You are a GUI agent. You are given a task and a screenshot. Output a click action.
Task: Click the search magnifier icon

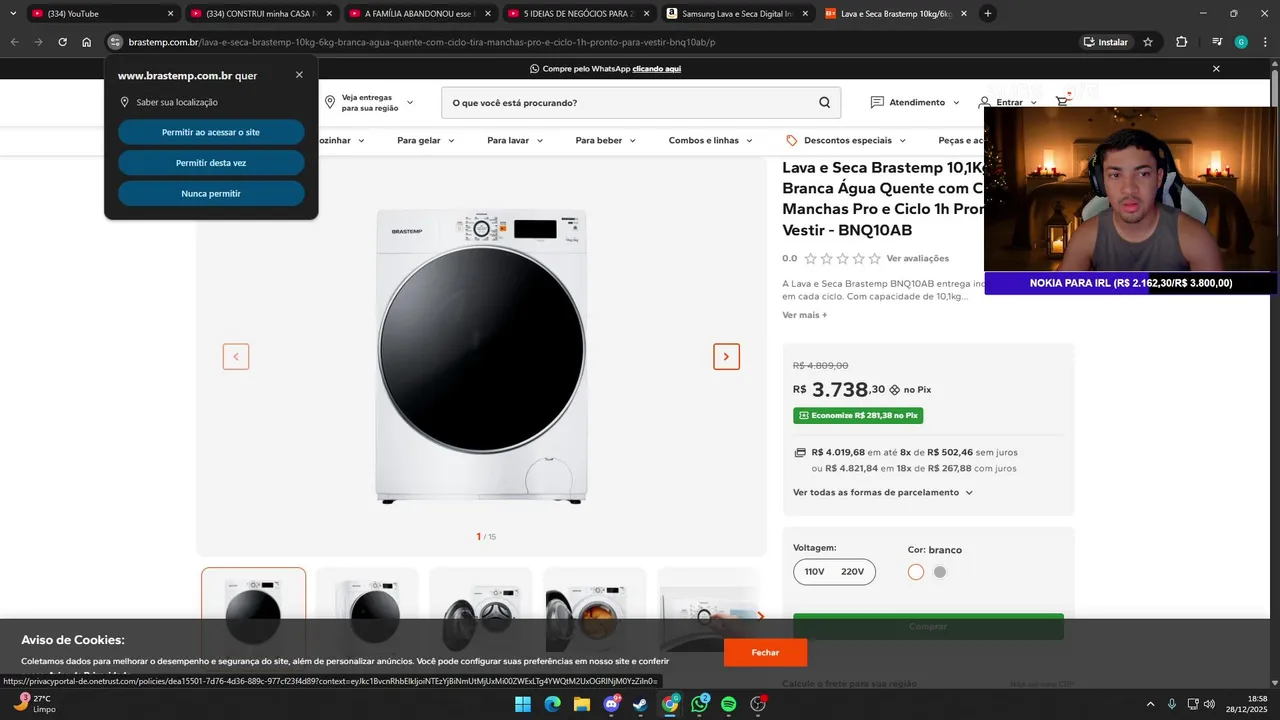coord(824,102)
